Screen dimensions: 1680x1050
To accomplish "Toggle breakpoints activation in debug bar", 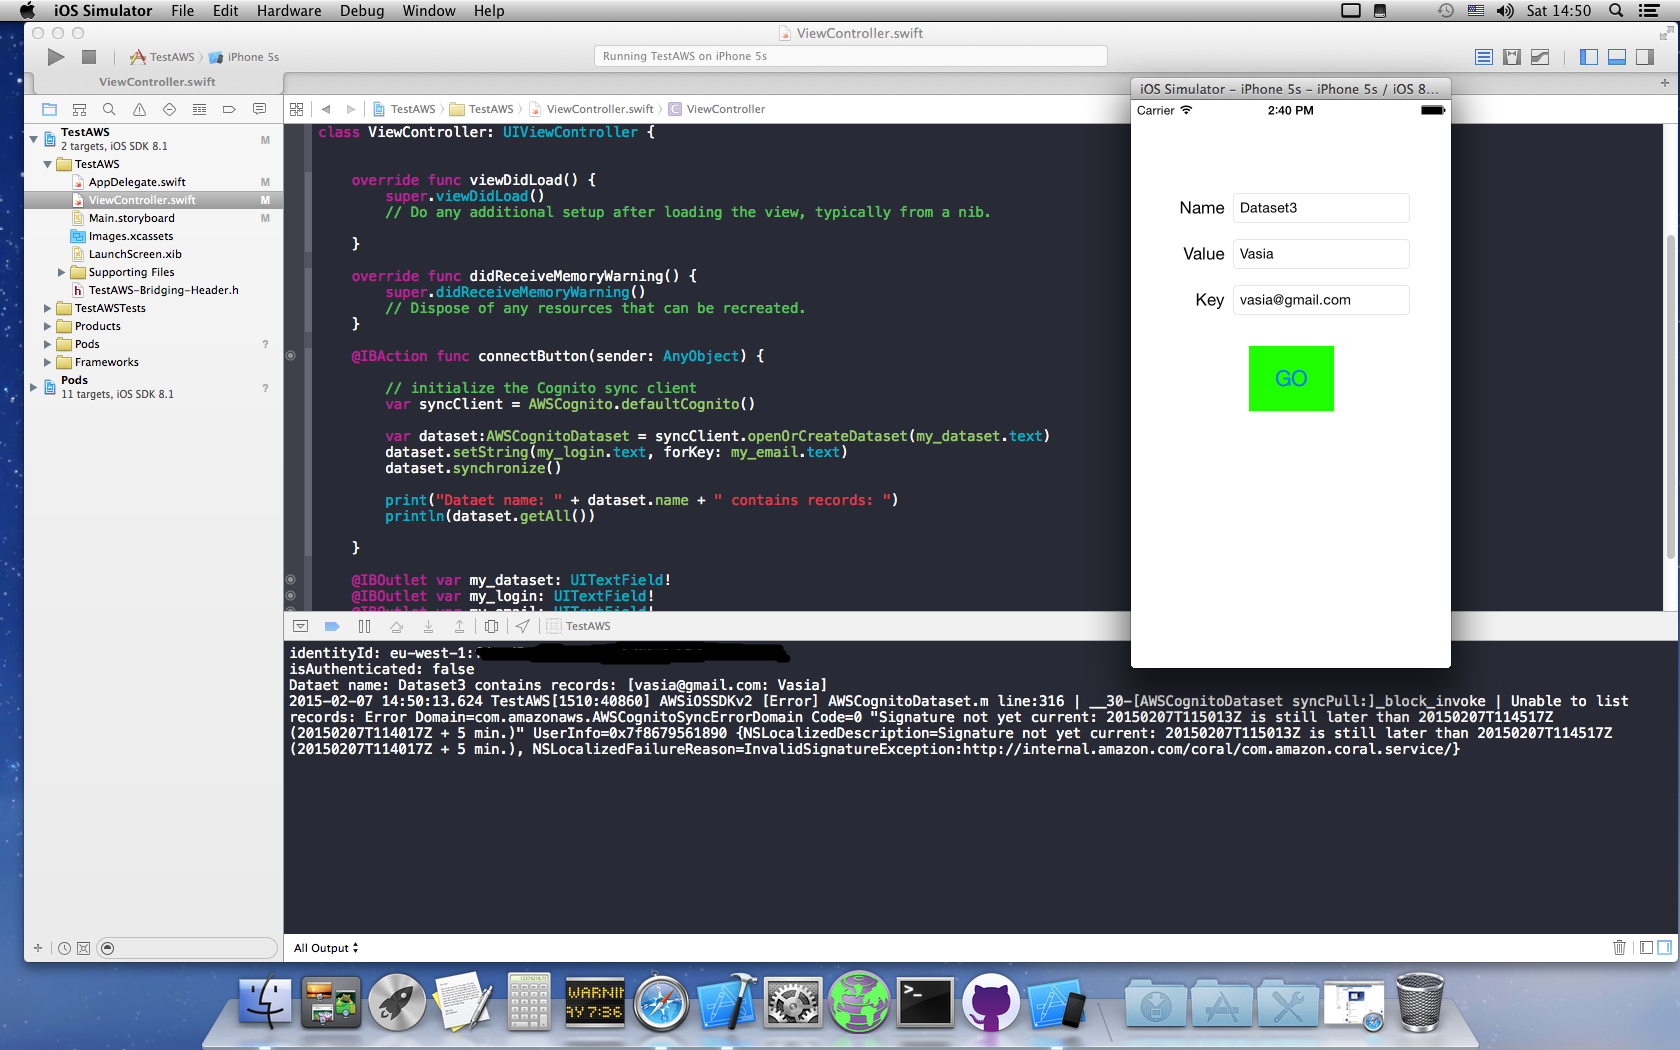I will click(x=332, y=626).
